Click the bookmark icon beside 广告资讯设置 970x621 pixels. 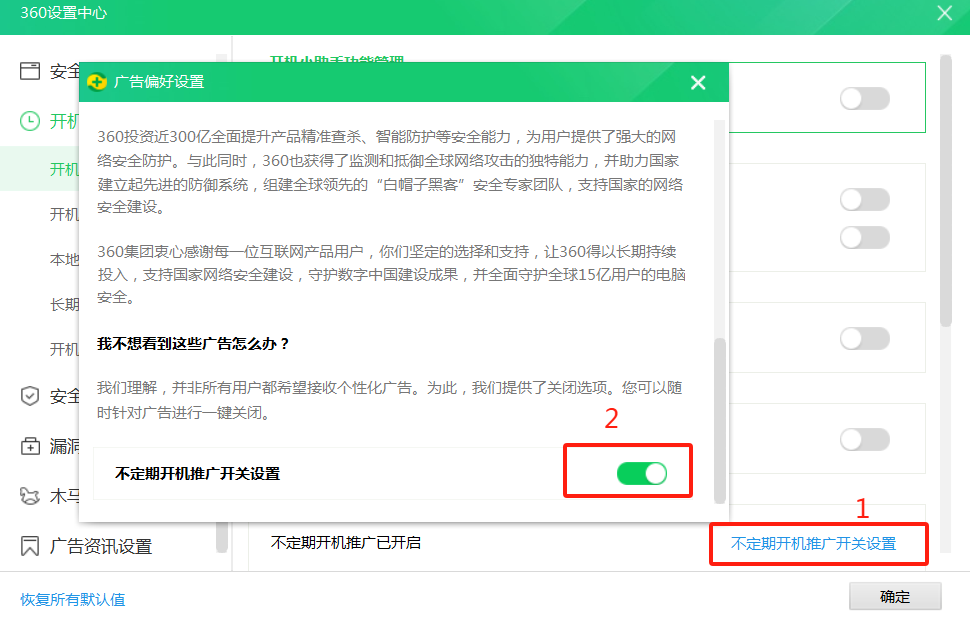[x=30, y=546]
